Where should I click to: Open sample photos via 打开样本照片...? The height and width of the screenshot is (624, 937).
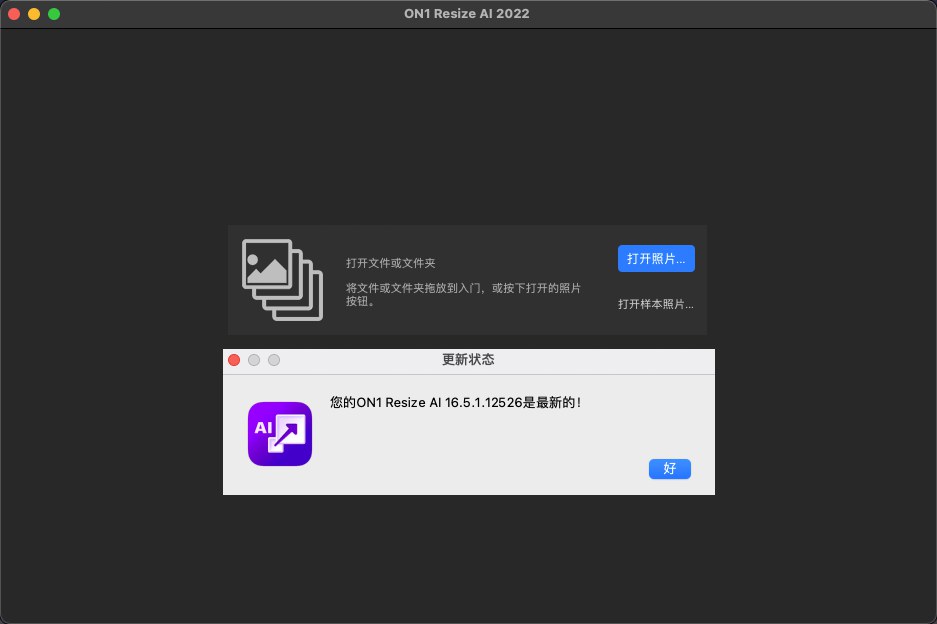tap(656, 304)
